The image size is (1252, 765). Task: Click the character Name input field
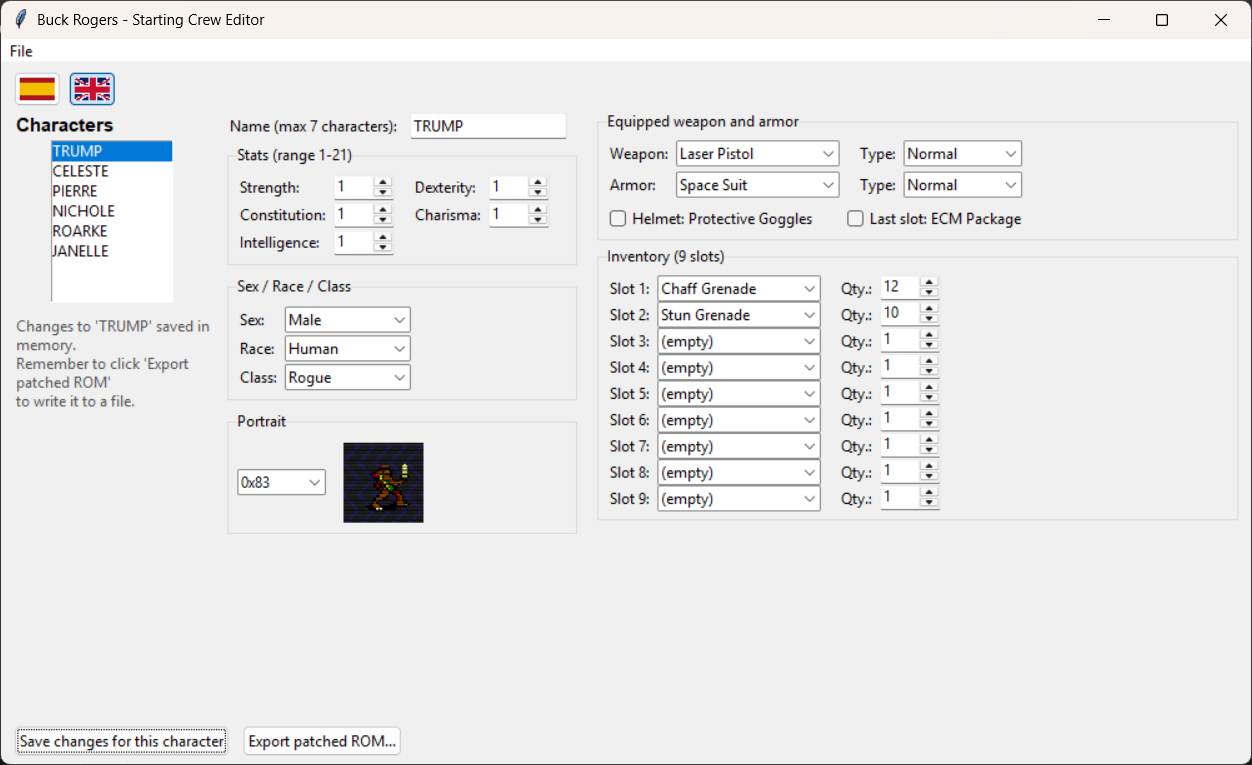(x=488, y=126)
